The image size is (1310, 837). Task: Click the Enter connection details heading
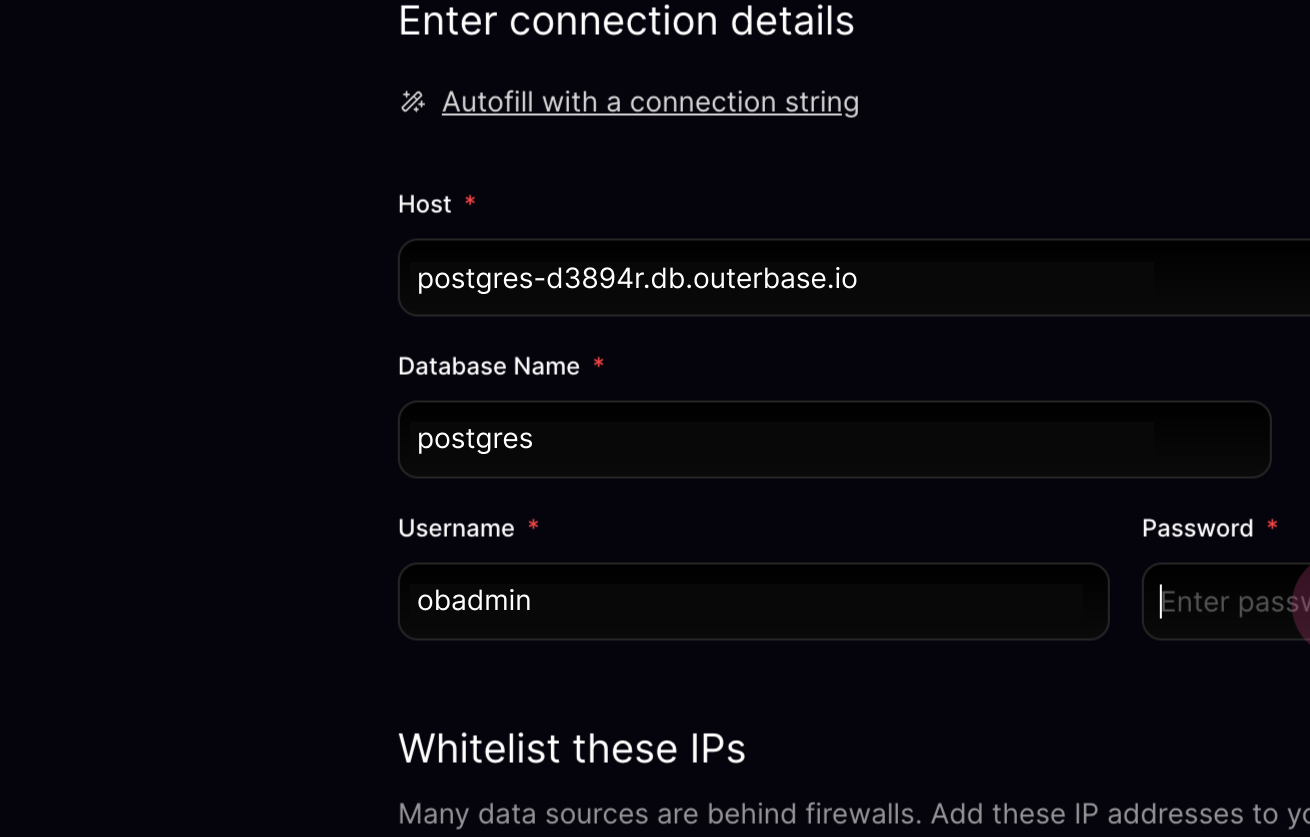pos(626,20)
